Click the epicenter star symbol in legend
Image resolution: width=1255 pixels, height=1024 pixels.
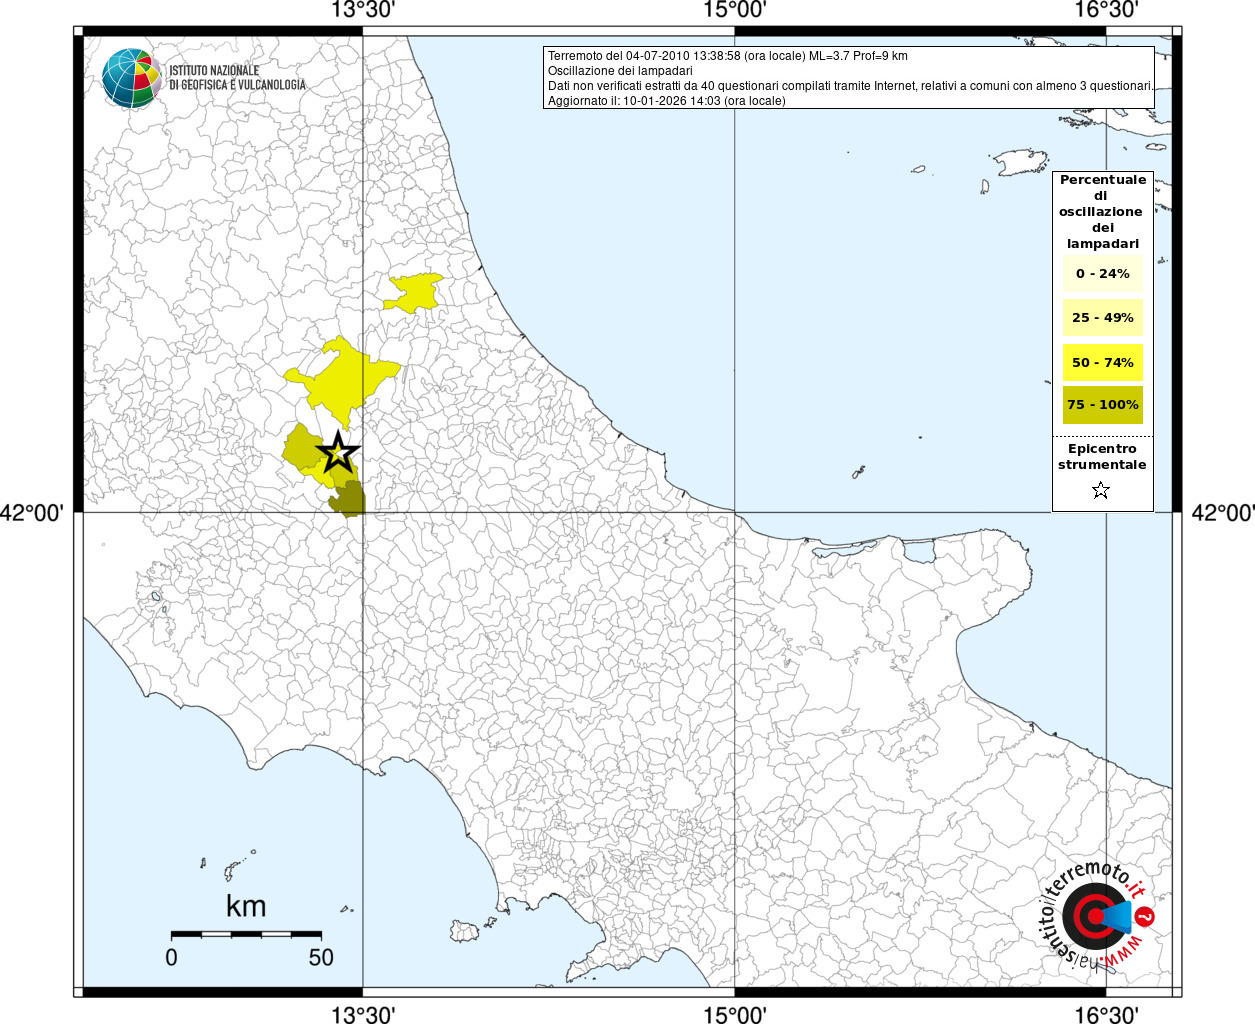[1101, 490]
